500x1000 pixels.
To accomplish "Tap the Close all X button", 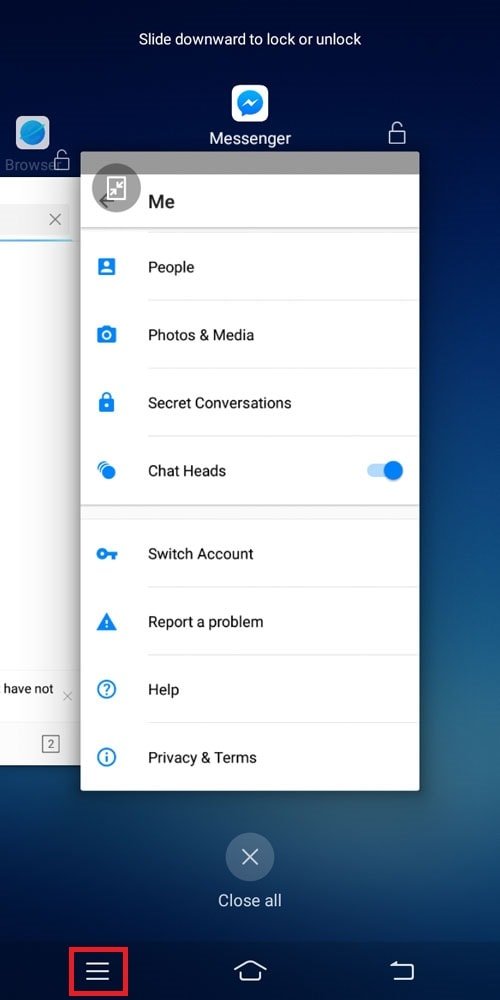I will pos(250,857).
